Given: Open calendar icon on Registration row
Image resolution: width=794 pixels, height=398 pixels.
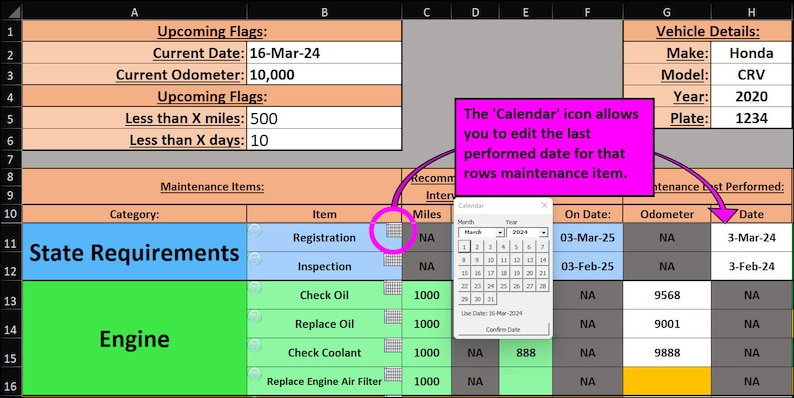Looking at the screenshot, I should [394, 230].
